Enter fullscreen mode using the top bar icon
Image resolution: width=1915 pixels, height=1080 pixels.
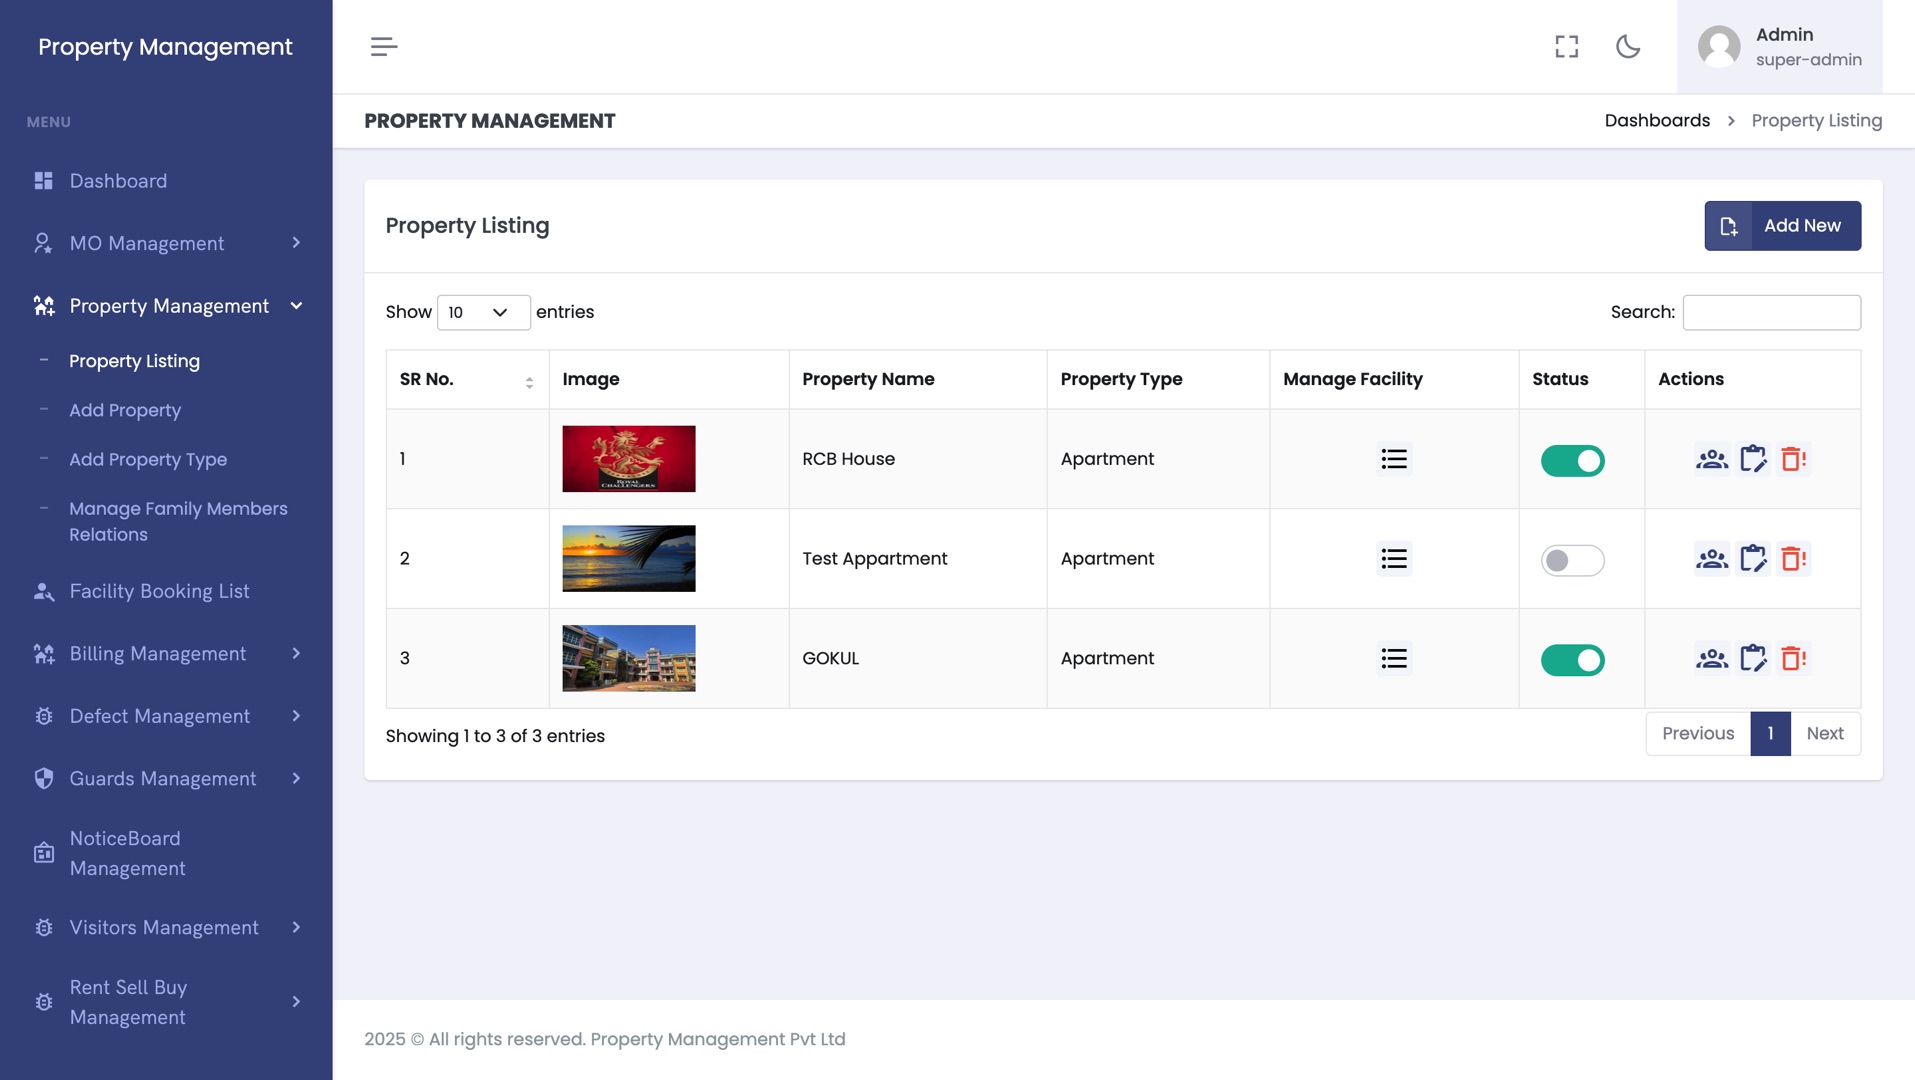(x=1566, y=47)
